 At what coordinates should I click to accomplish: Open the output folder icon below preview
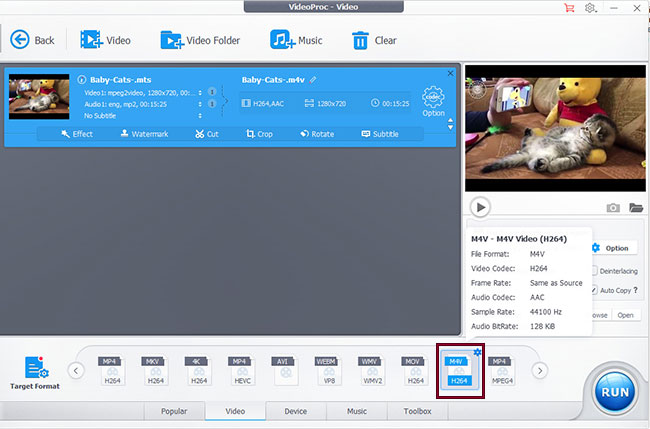click(x=634, y=208)
